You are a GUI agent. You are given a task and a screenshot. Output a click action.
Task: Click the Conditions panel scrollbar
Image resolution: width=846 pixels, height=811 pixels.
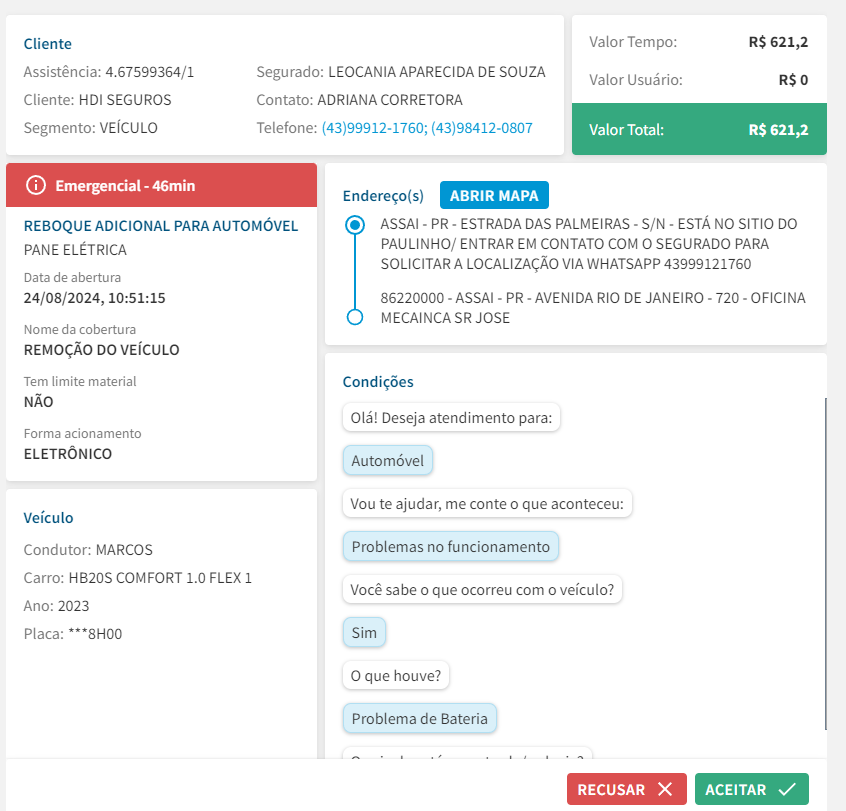pyautogui.click(x=826, y=560)
